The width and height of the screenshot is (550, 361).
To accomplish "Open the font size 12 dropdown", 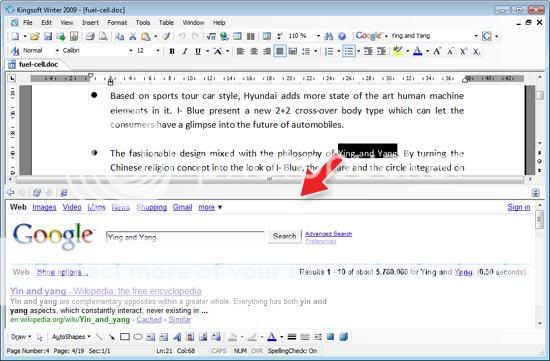I will (158, 51).
